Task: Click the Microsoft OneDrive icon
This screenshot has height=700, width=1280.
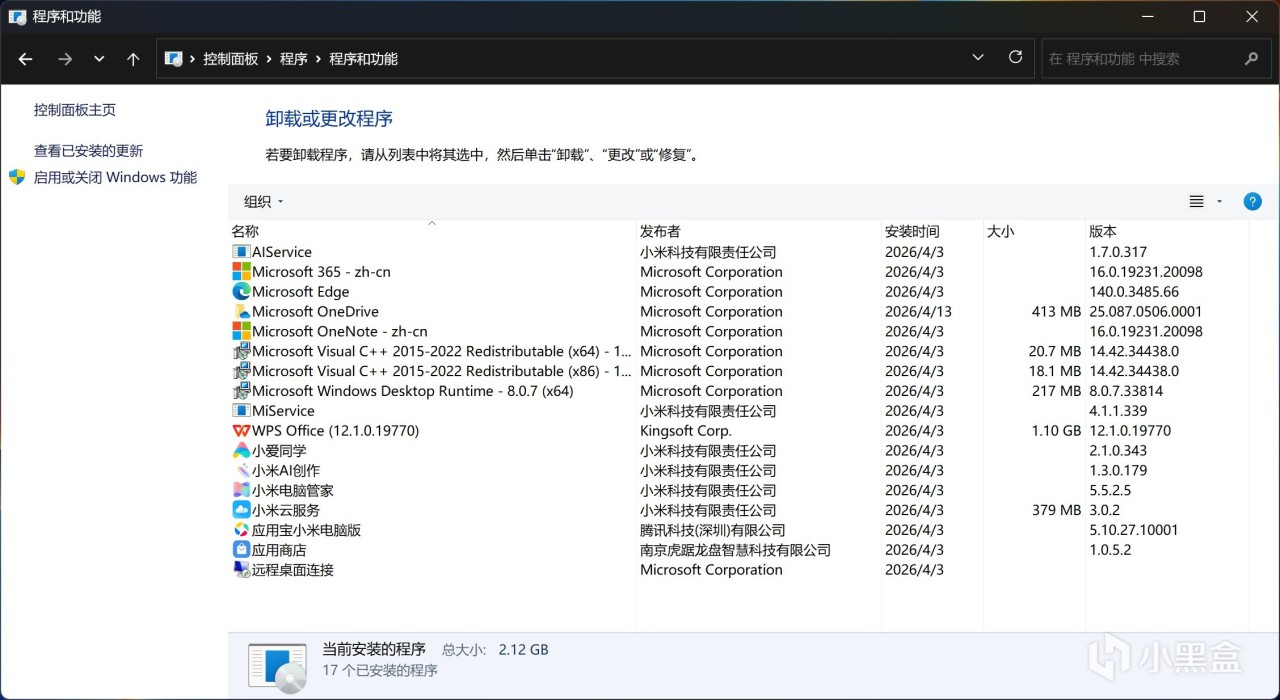Action: point(241,312)
